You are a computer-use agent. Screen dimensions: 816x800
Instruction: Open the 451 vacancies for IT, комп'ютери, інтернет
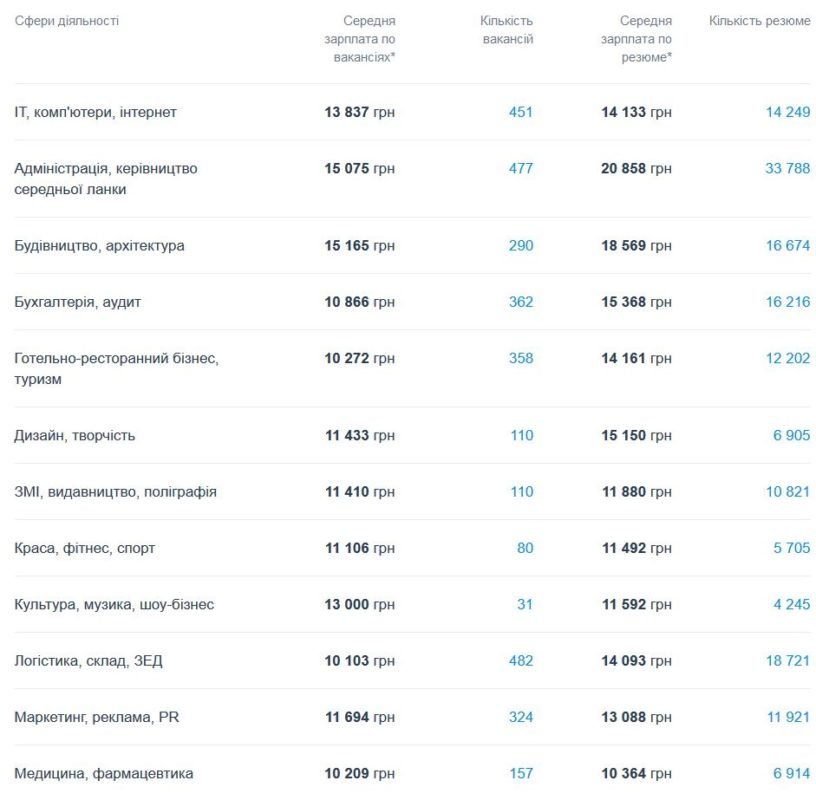point(520,112)
